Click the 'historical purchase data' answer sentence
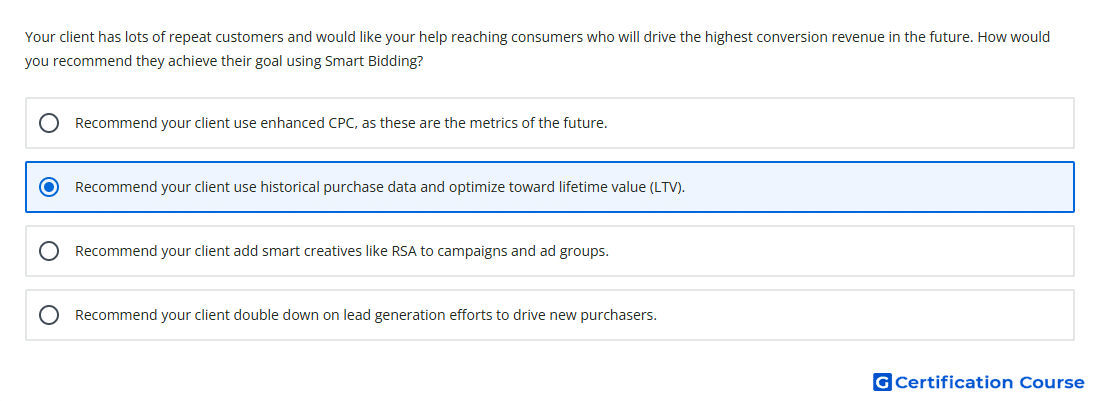The width and height of the screenshot is (1100, 401). point(380,187)
